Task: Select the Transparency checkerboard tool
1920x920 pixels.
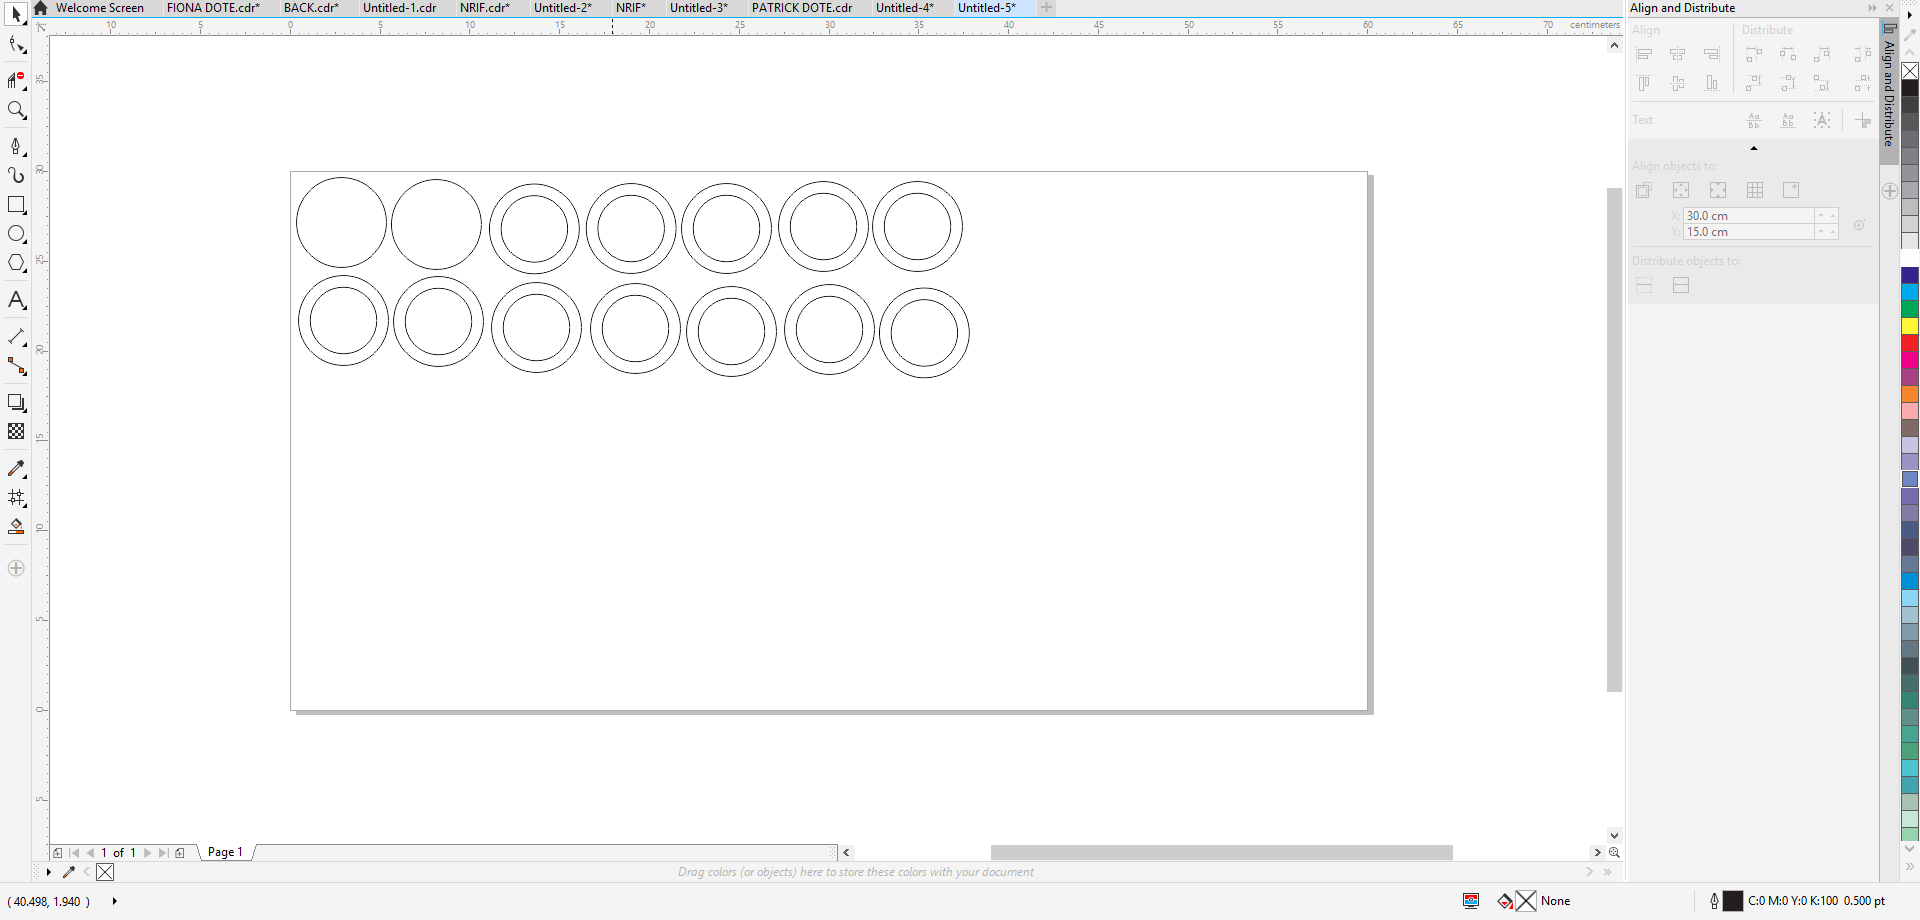Action: (x=16, y=431)
